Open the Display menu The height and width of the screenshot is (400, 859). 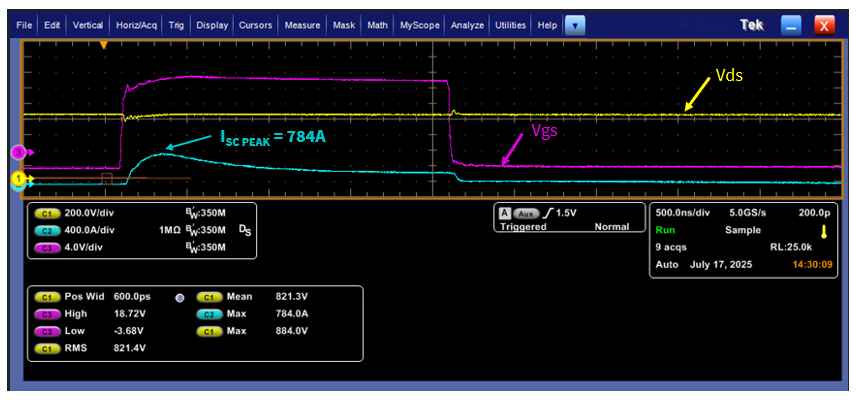(212, 25)
